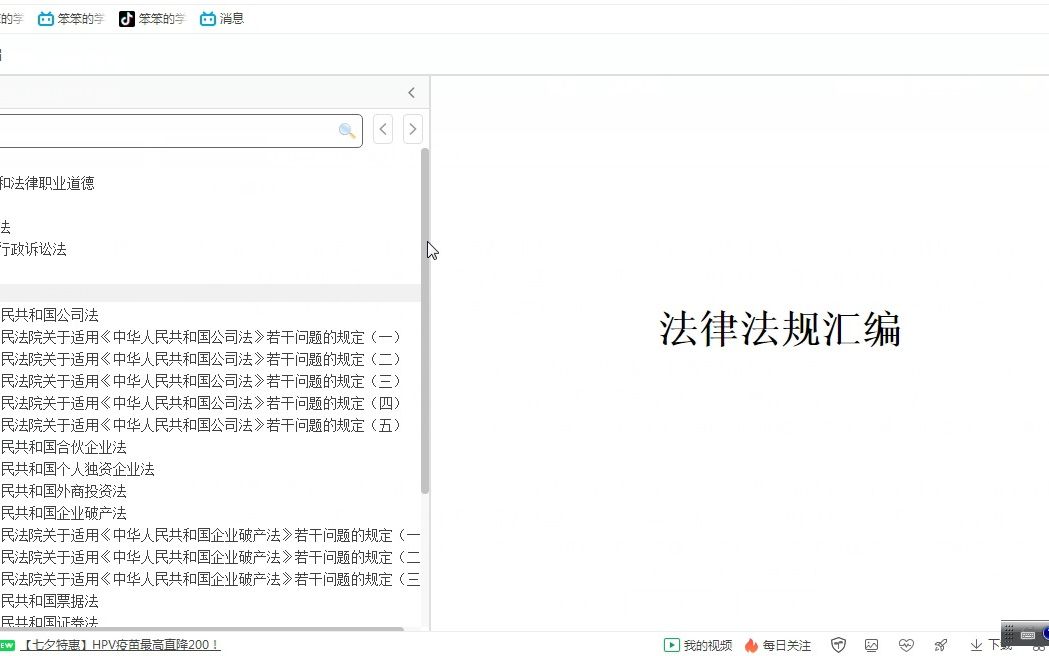Click inside the sidebar search input field
The width and height of the screenshot is (1049, 656).
[170, 130]
